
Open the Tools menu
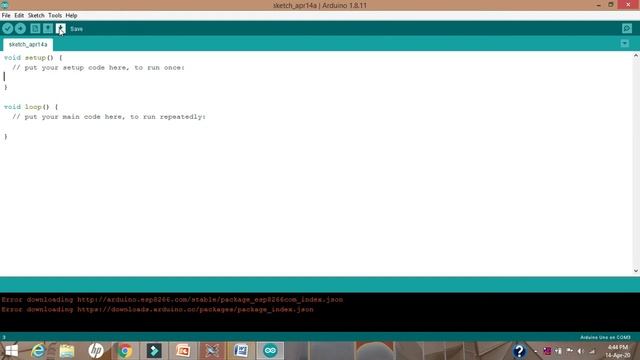click(55, 16)
